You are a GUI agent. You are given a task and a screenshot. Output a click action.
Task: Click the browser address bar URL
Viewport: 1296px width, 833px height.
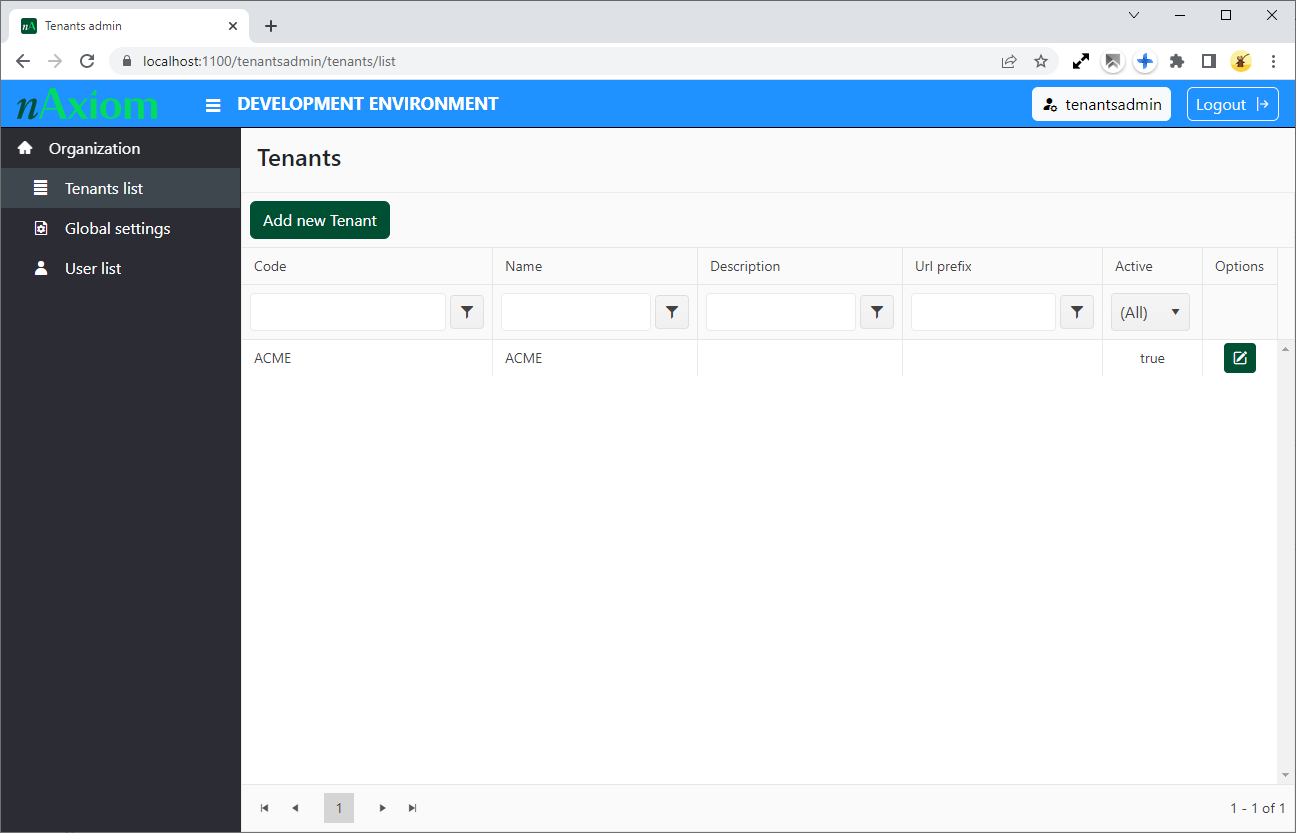coord(269,61)
